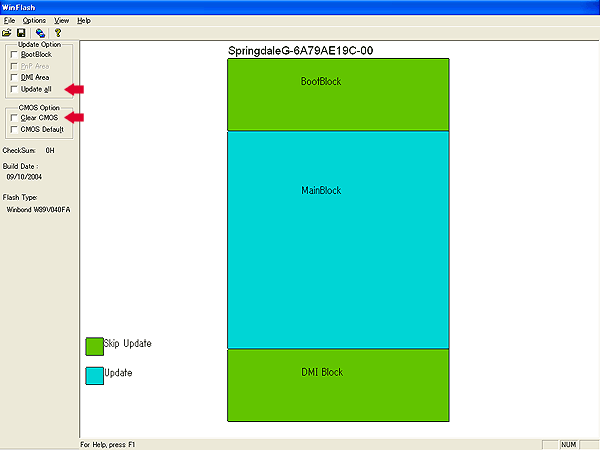Open the Options menu
The height and width of the screenshot is (450, 600).
tap(34, 20)
